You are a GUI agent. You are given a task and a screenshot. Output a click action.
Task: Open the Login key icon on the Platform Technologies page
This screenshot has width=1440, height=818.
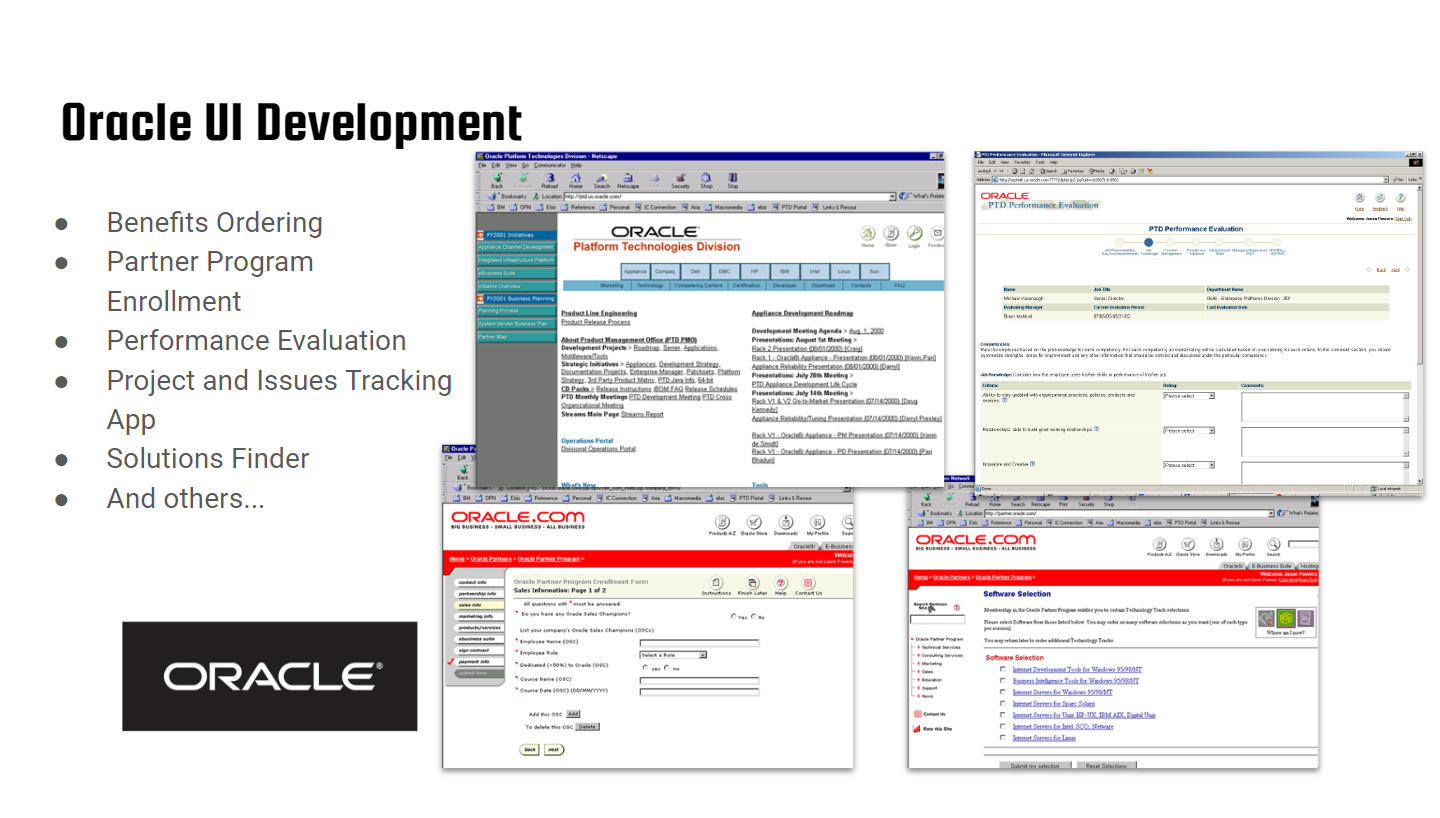(x=914, y=235)
